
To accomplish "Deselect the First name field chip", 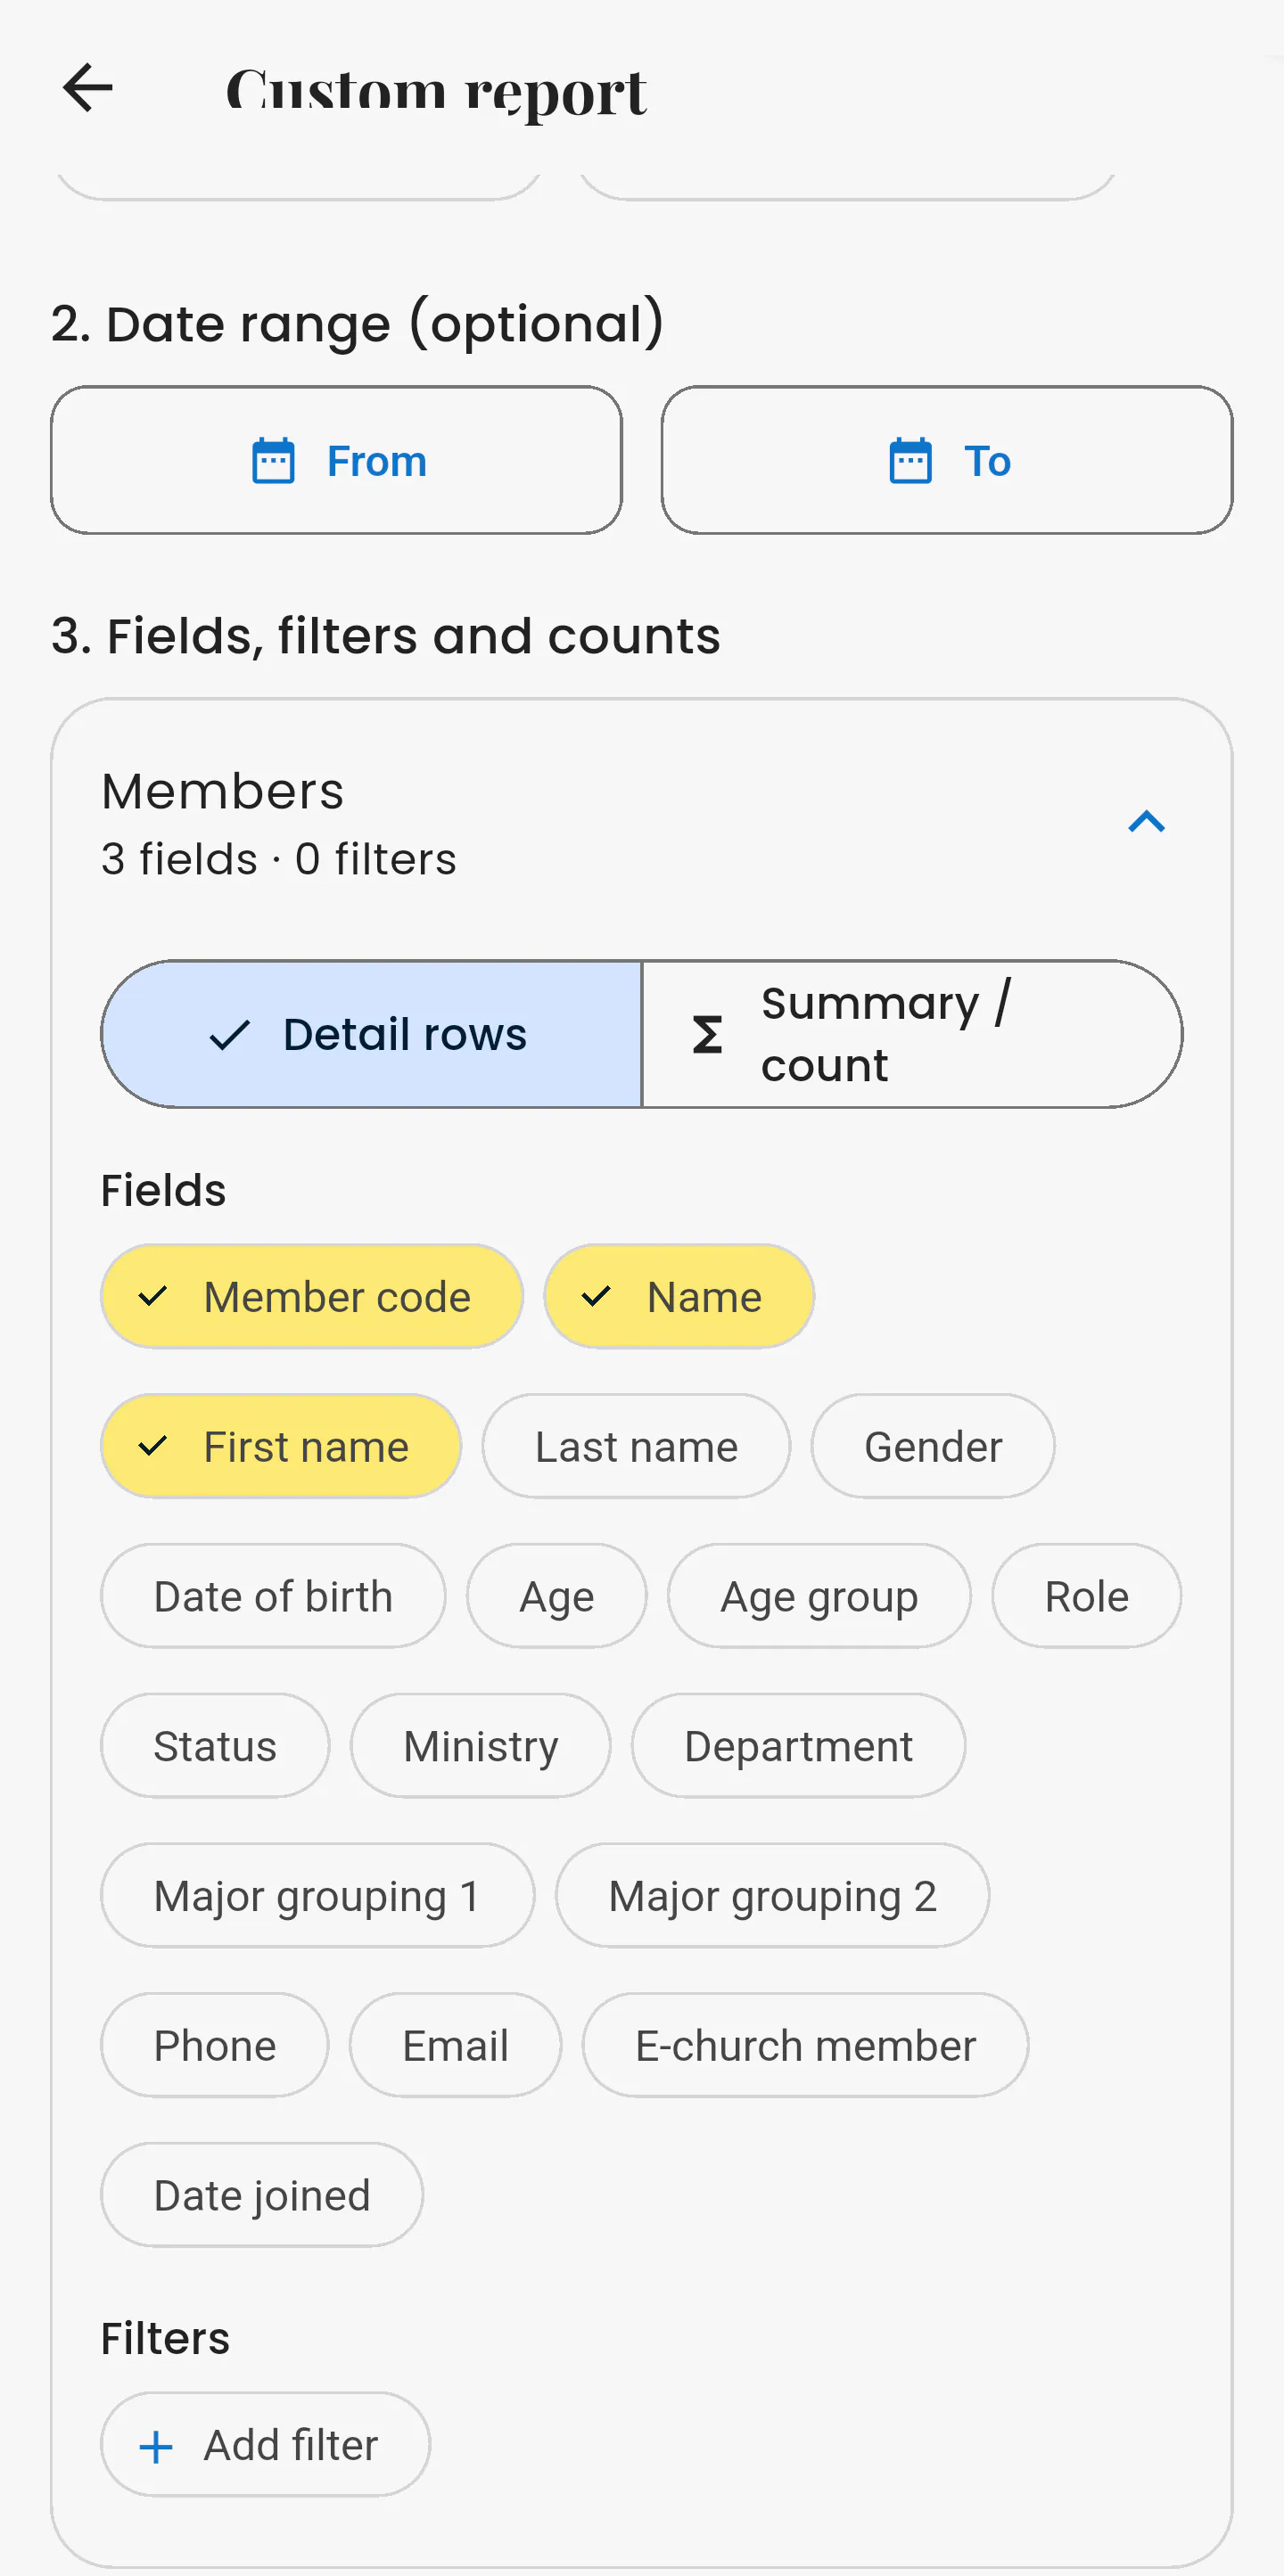I will (281, 1446).
